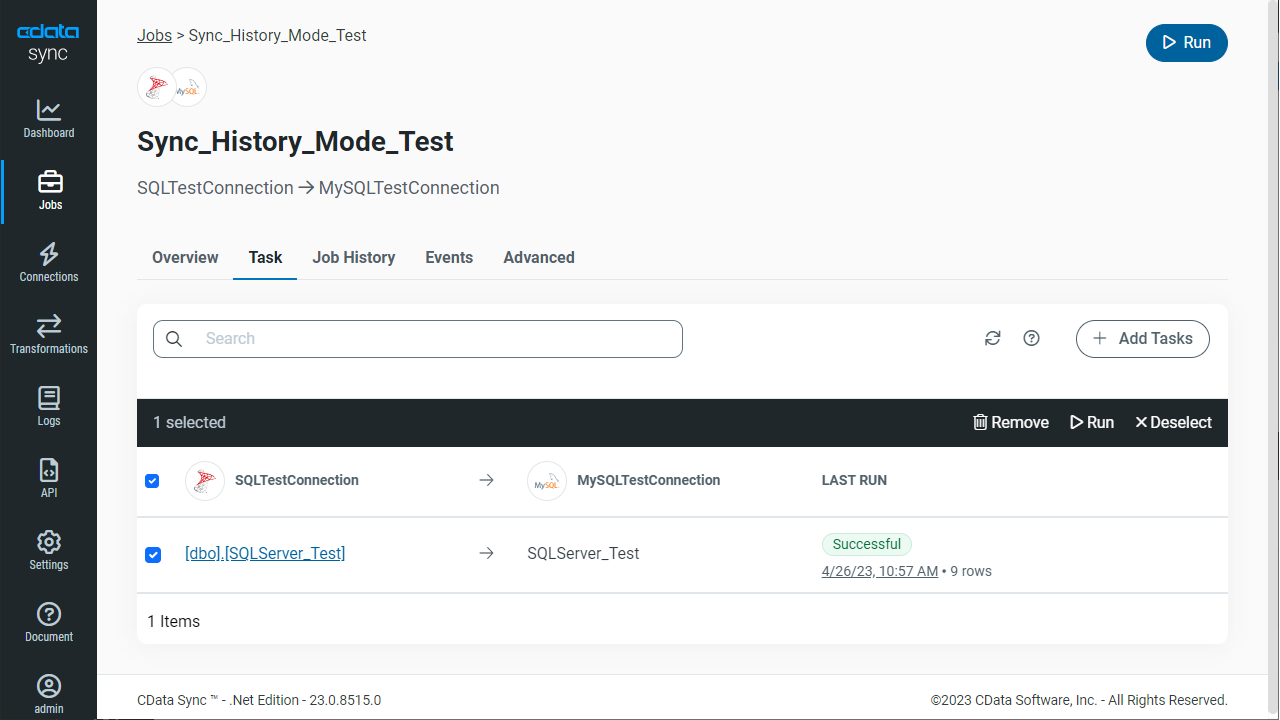
Task: Open the Logs section
Action: pyautogui.click(x=48, y=406)
